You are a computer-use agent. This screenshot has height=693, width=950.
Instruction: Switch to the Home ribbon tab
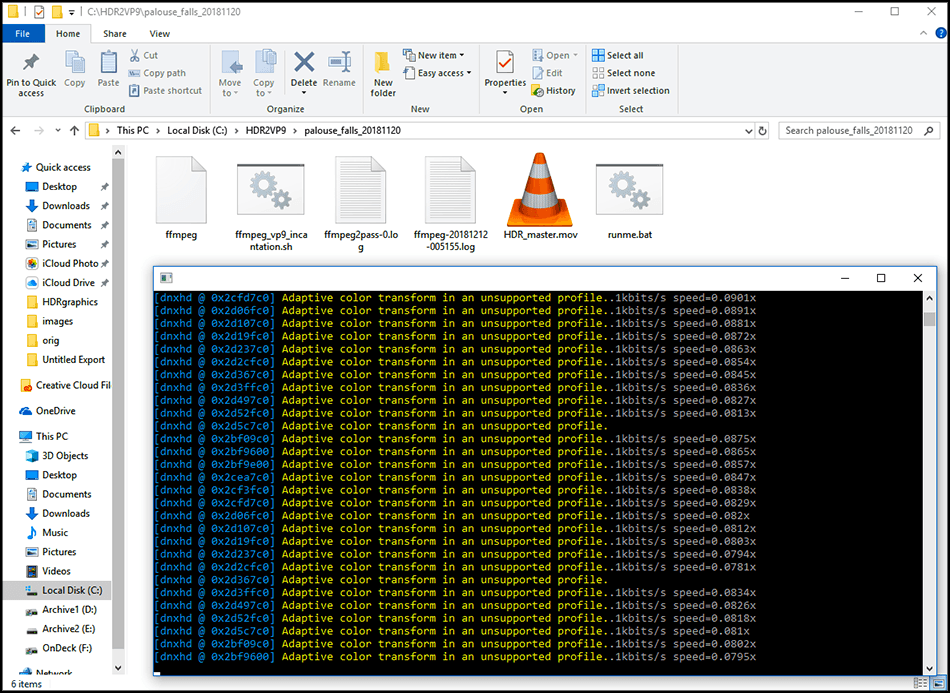point(68,34)
